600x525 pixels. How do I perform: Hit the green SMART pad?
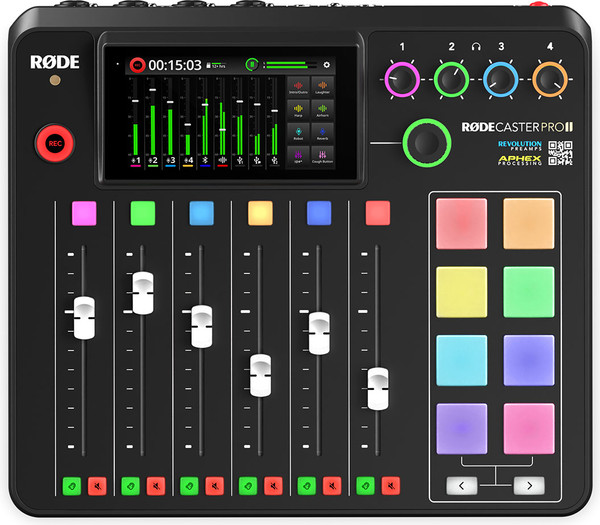click(529, 292)
